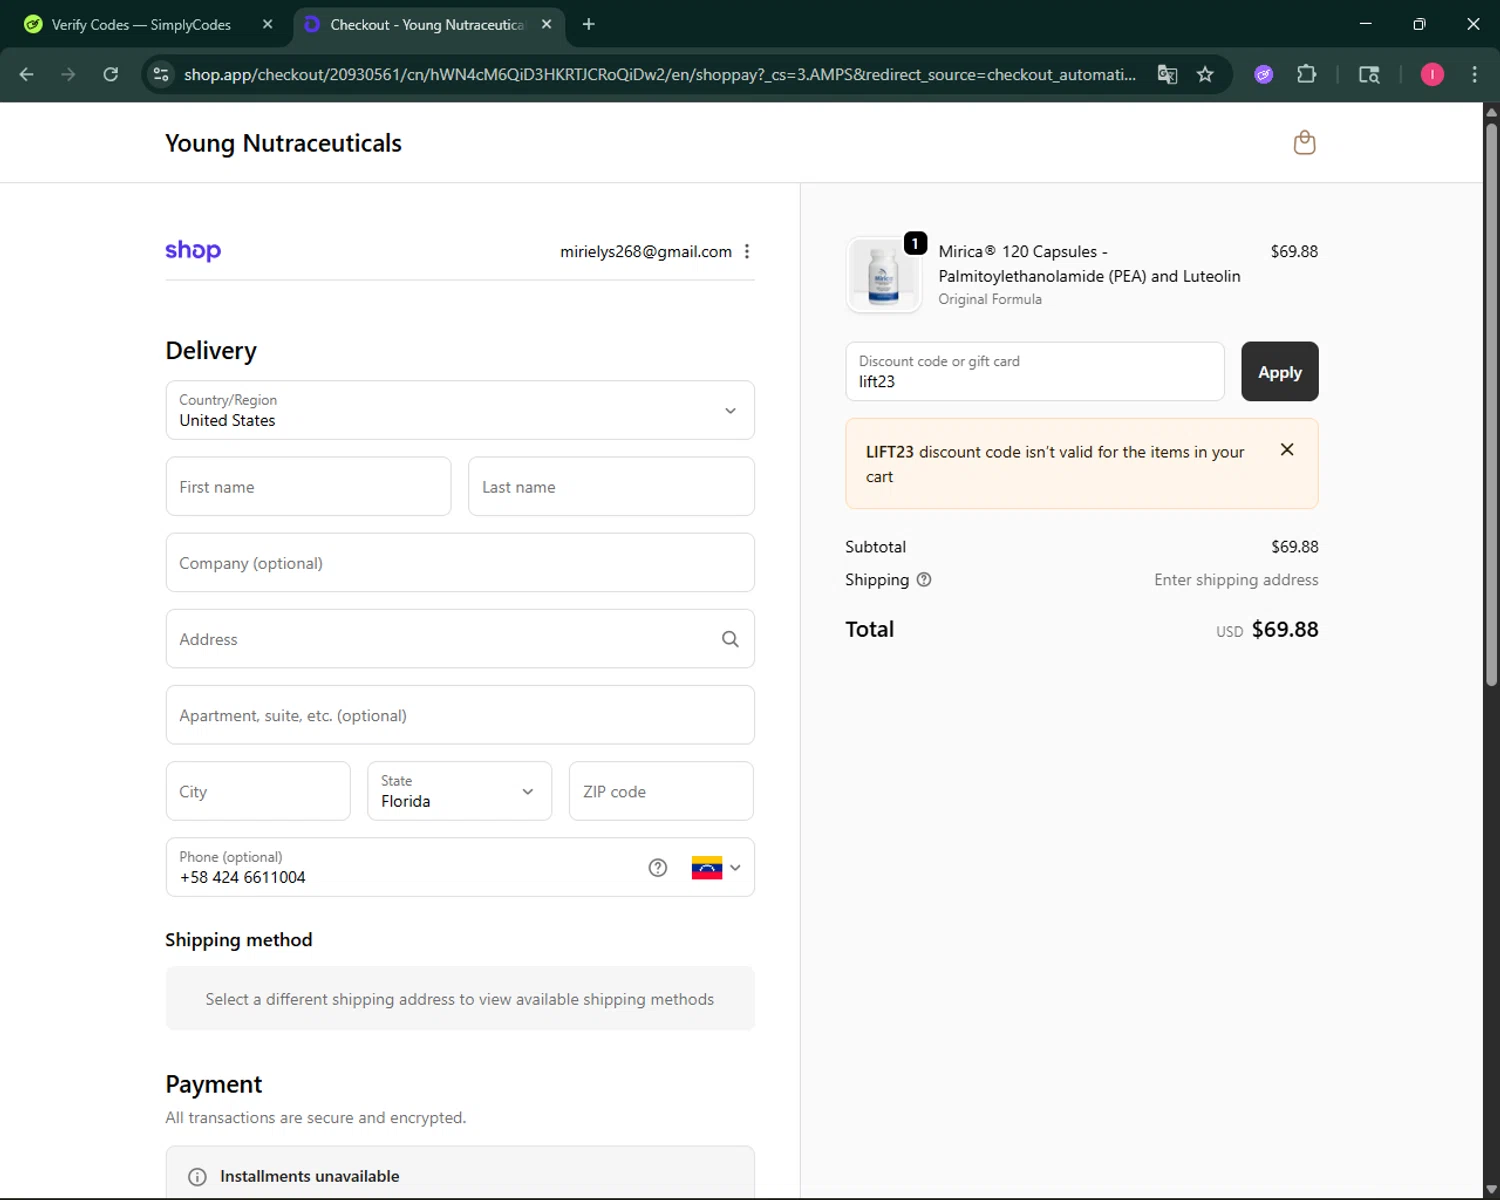Click the Shop logo
Screen dimensions: 1500x1200
pos(193,250)
